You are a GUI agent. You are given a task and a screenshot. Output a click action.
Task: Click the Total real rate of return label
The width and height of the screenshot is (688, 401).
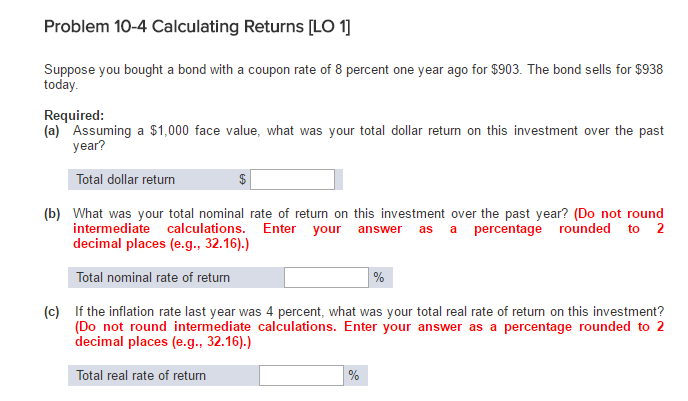coord(141,376)
